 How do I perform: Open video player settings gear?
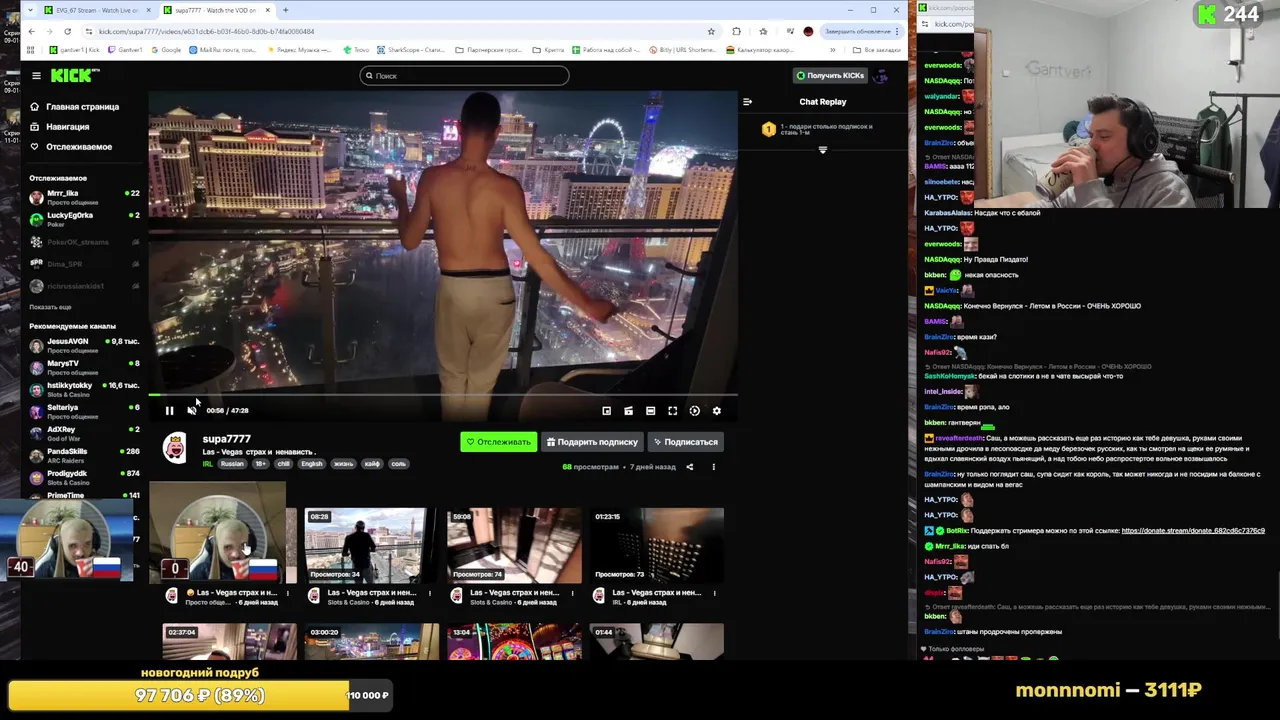(x=716, y=411)
